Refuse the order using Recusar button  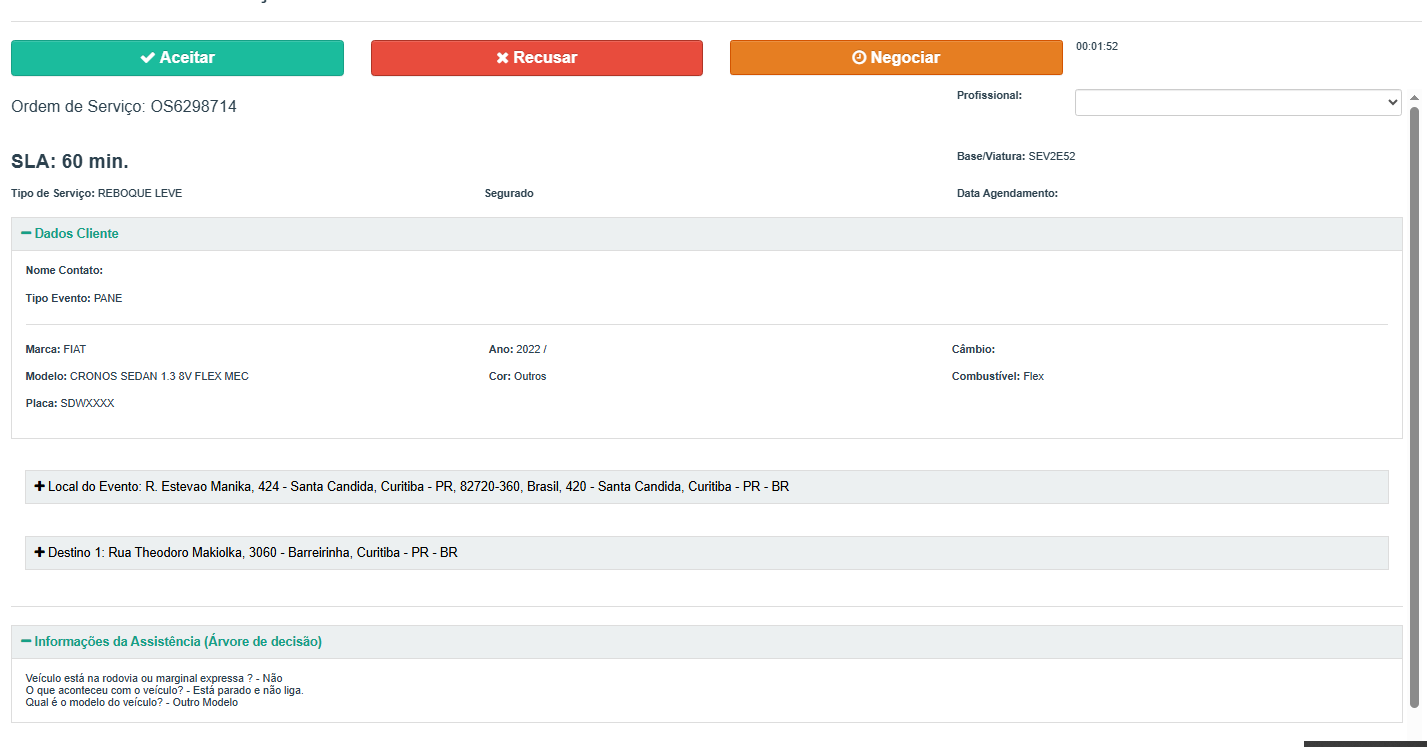coord(537,58)
